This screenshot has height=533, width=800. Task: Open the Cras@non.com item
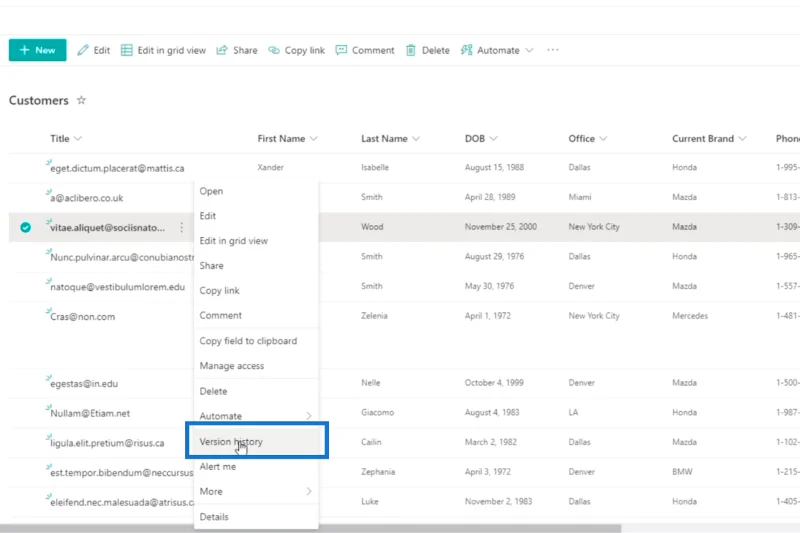[x=83, y=317]
